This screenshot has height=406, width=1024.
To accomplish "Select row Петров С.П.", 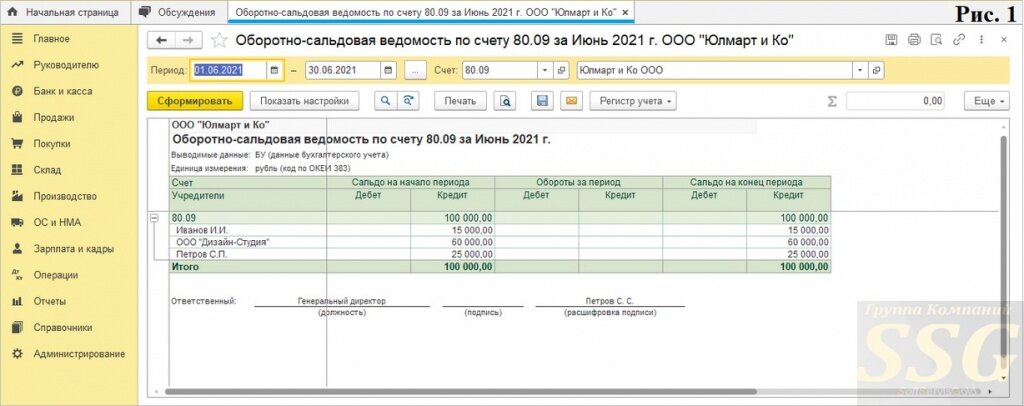I will (500, 254).
